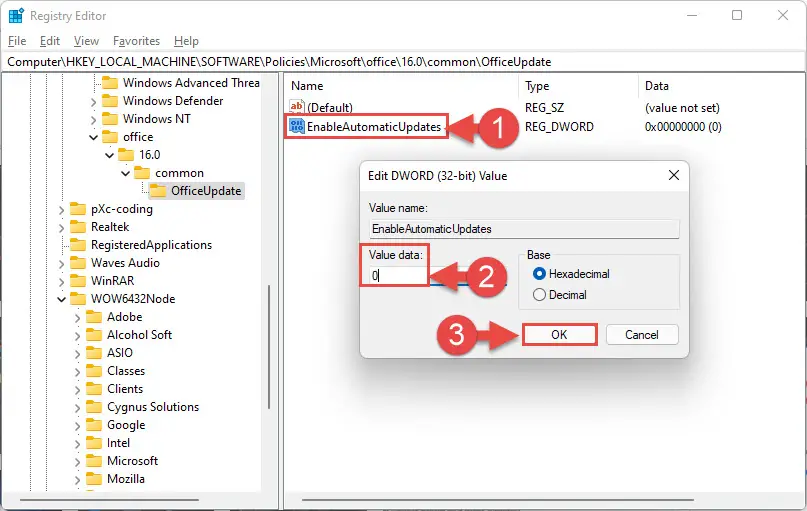Select the Mozilla key folder icon
807x511 pixels.
[94, 479]
